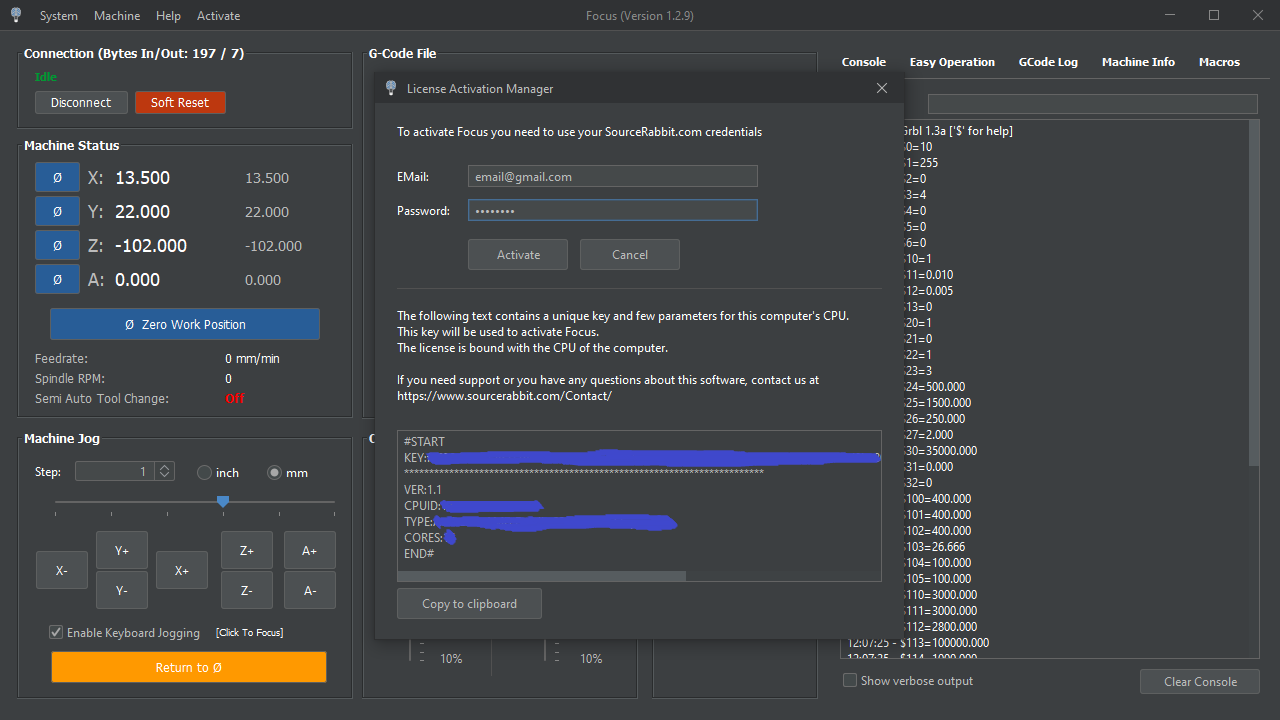Copy license key text to clipboard
This screenshot has width=1280, height=720.
coord(470,604)
